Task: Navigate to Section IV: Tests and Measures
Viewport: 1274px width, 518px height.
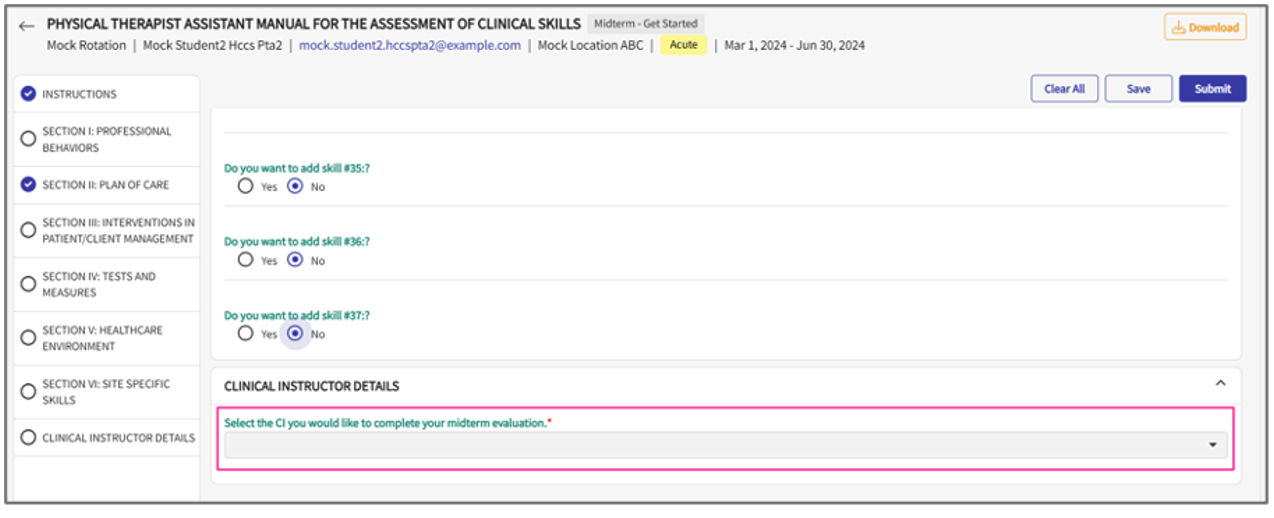Action: [98, 285]
